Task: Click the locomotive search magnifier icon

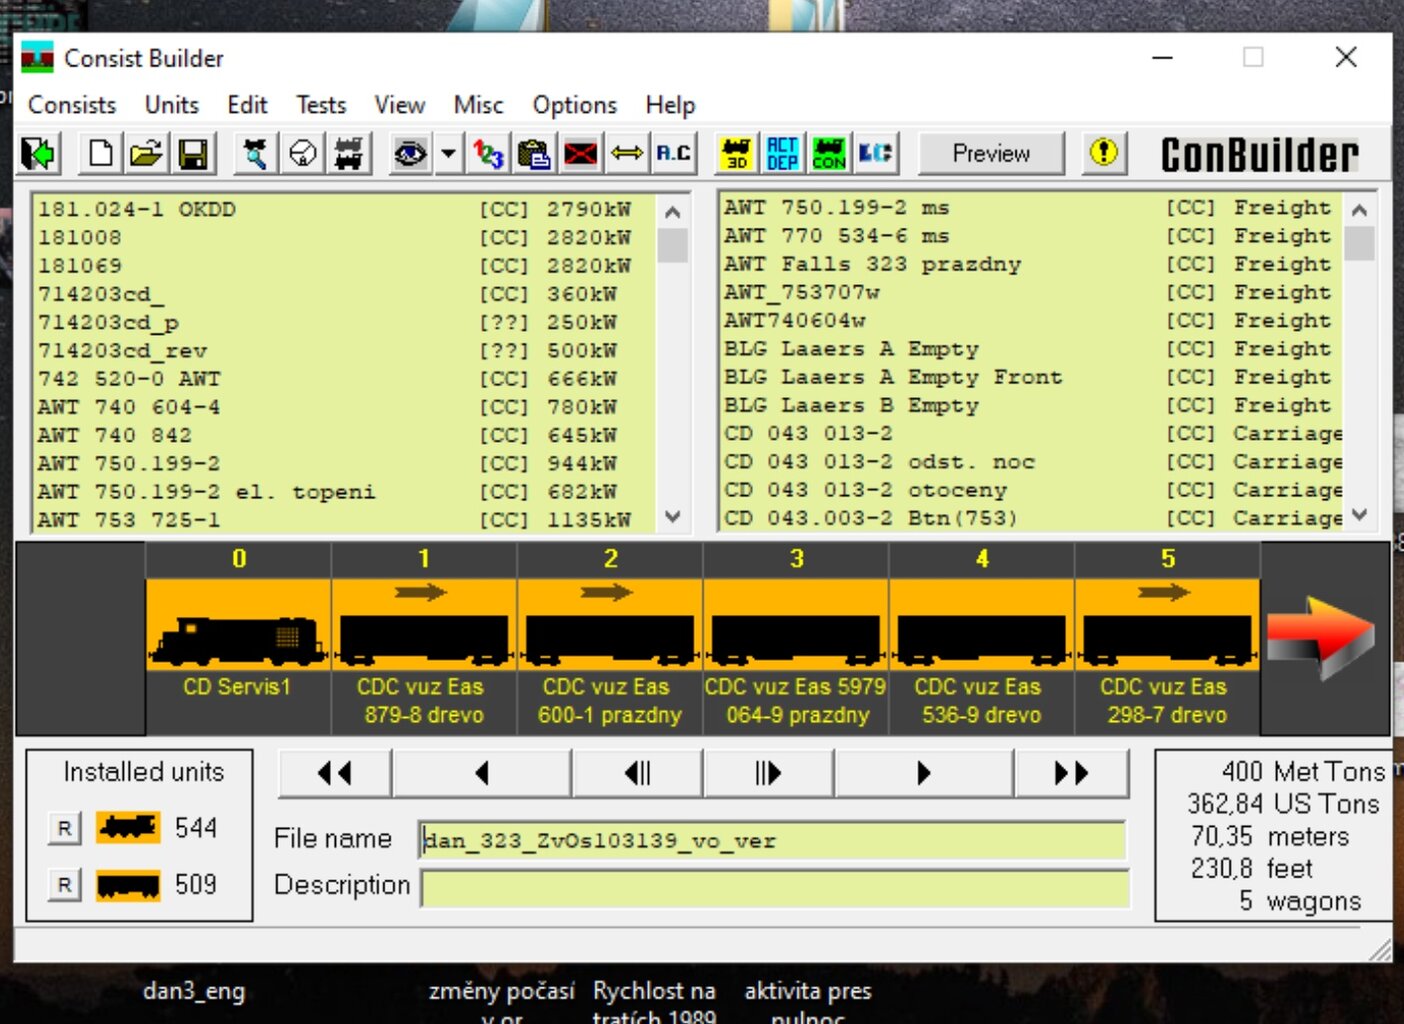Action: click(x=256, y=154)
